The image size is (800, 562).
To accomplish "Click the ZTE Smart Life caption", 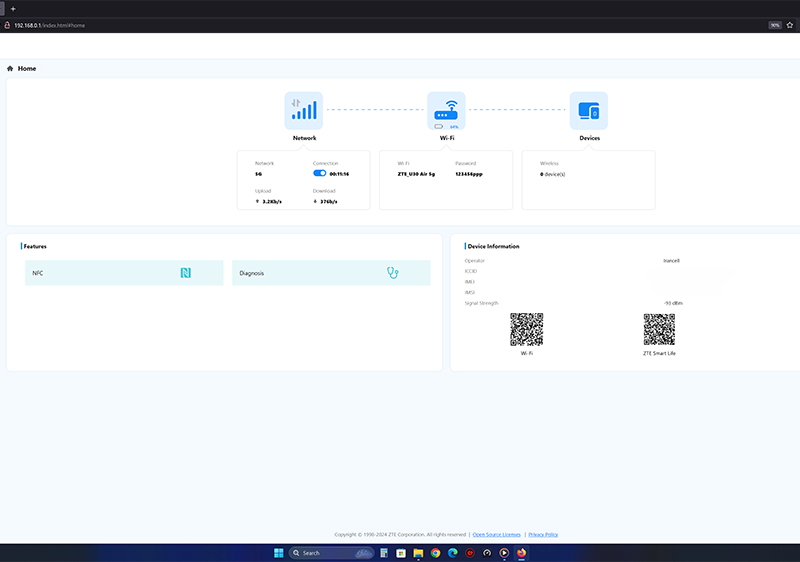I will tap(659, 353).
